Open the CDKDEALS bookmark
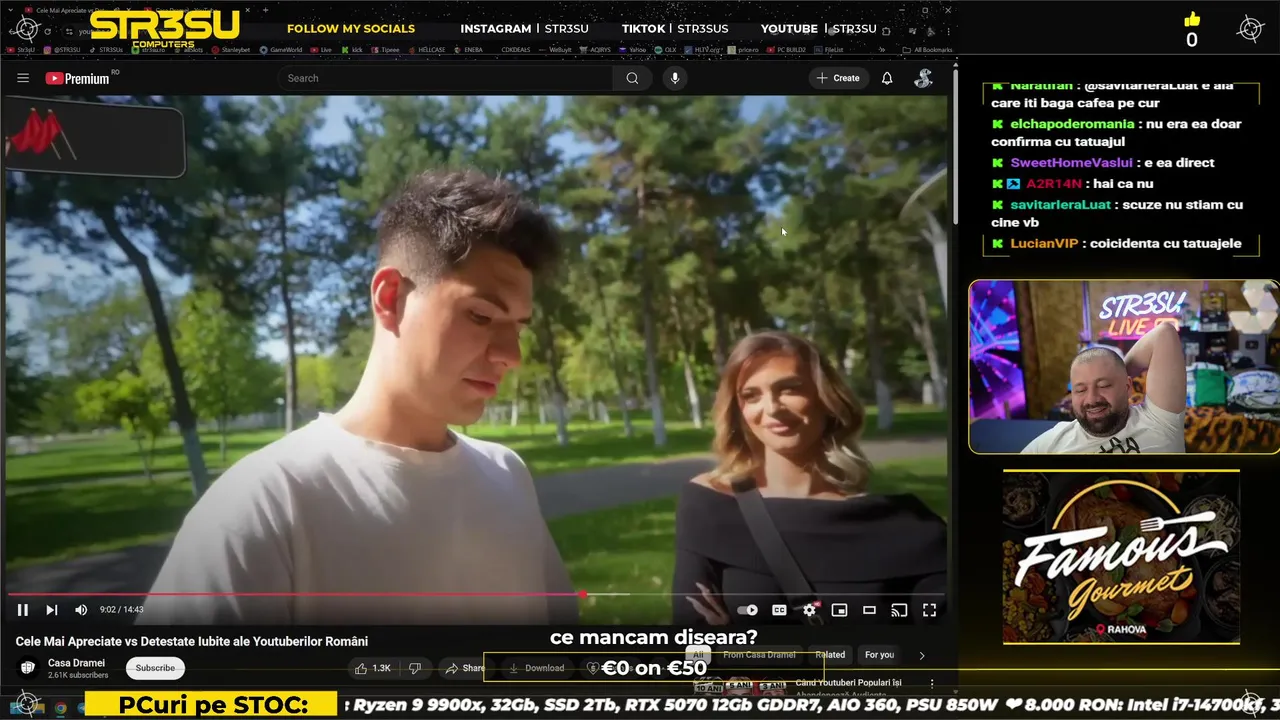This screenshot has height=720, width=1280. pyautogui.click(x=516, y=49)
